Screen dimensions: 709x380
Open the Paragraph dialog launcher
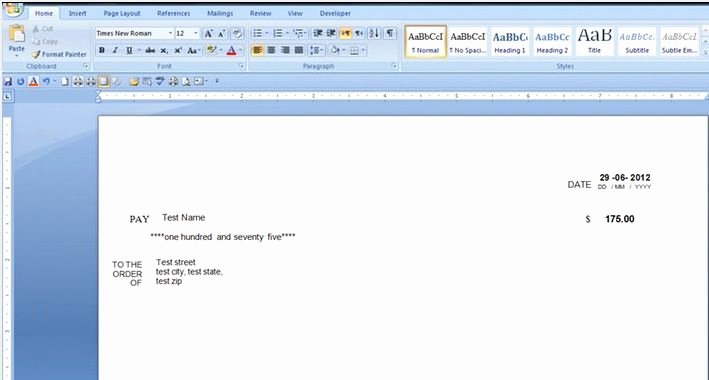tap(394, 66)
